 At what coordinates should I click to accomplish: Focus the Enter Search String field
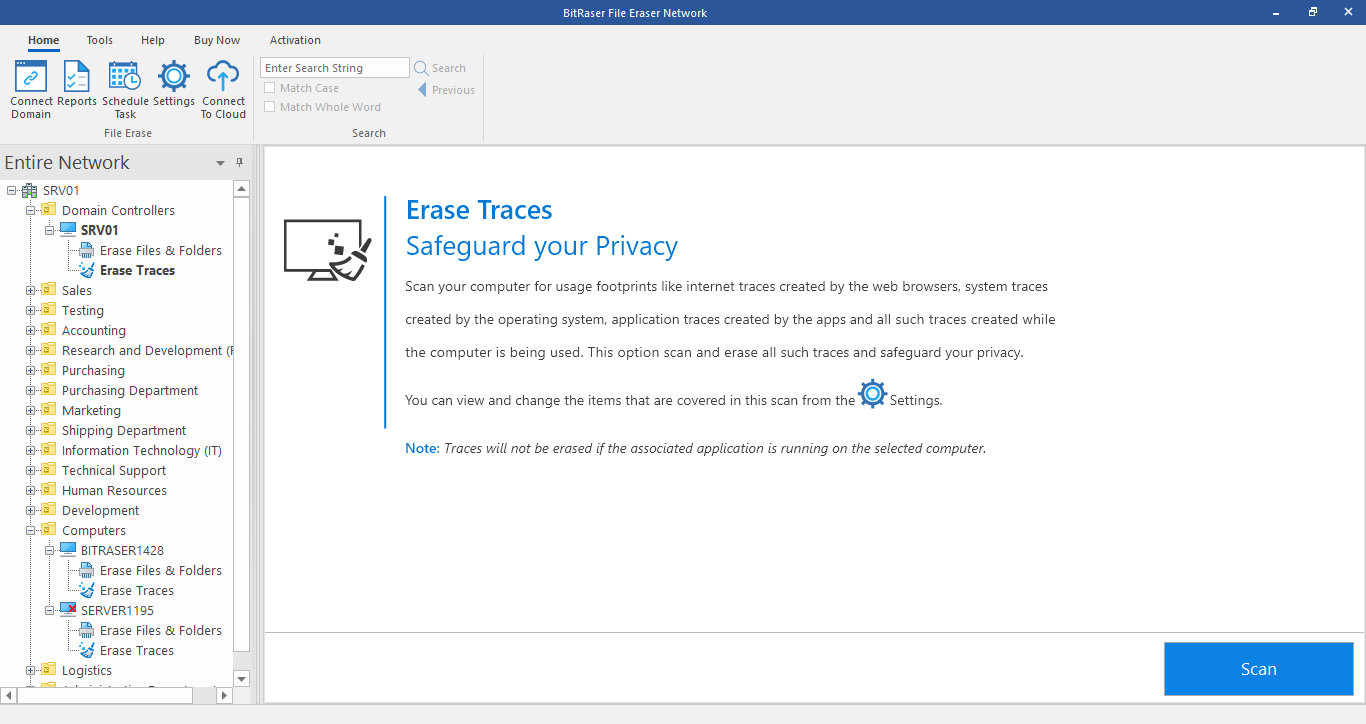point(335,68)
